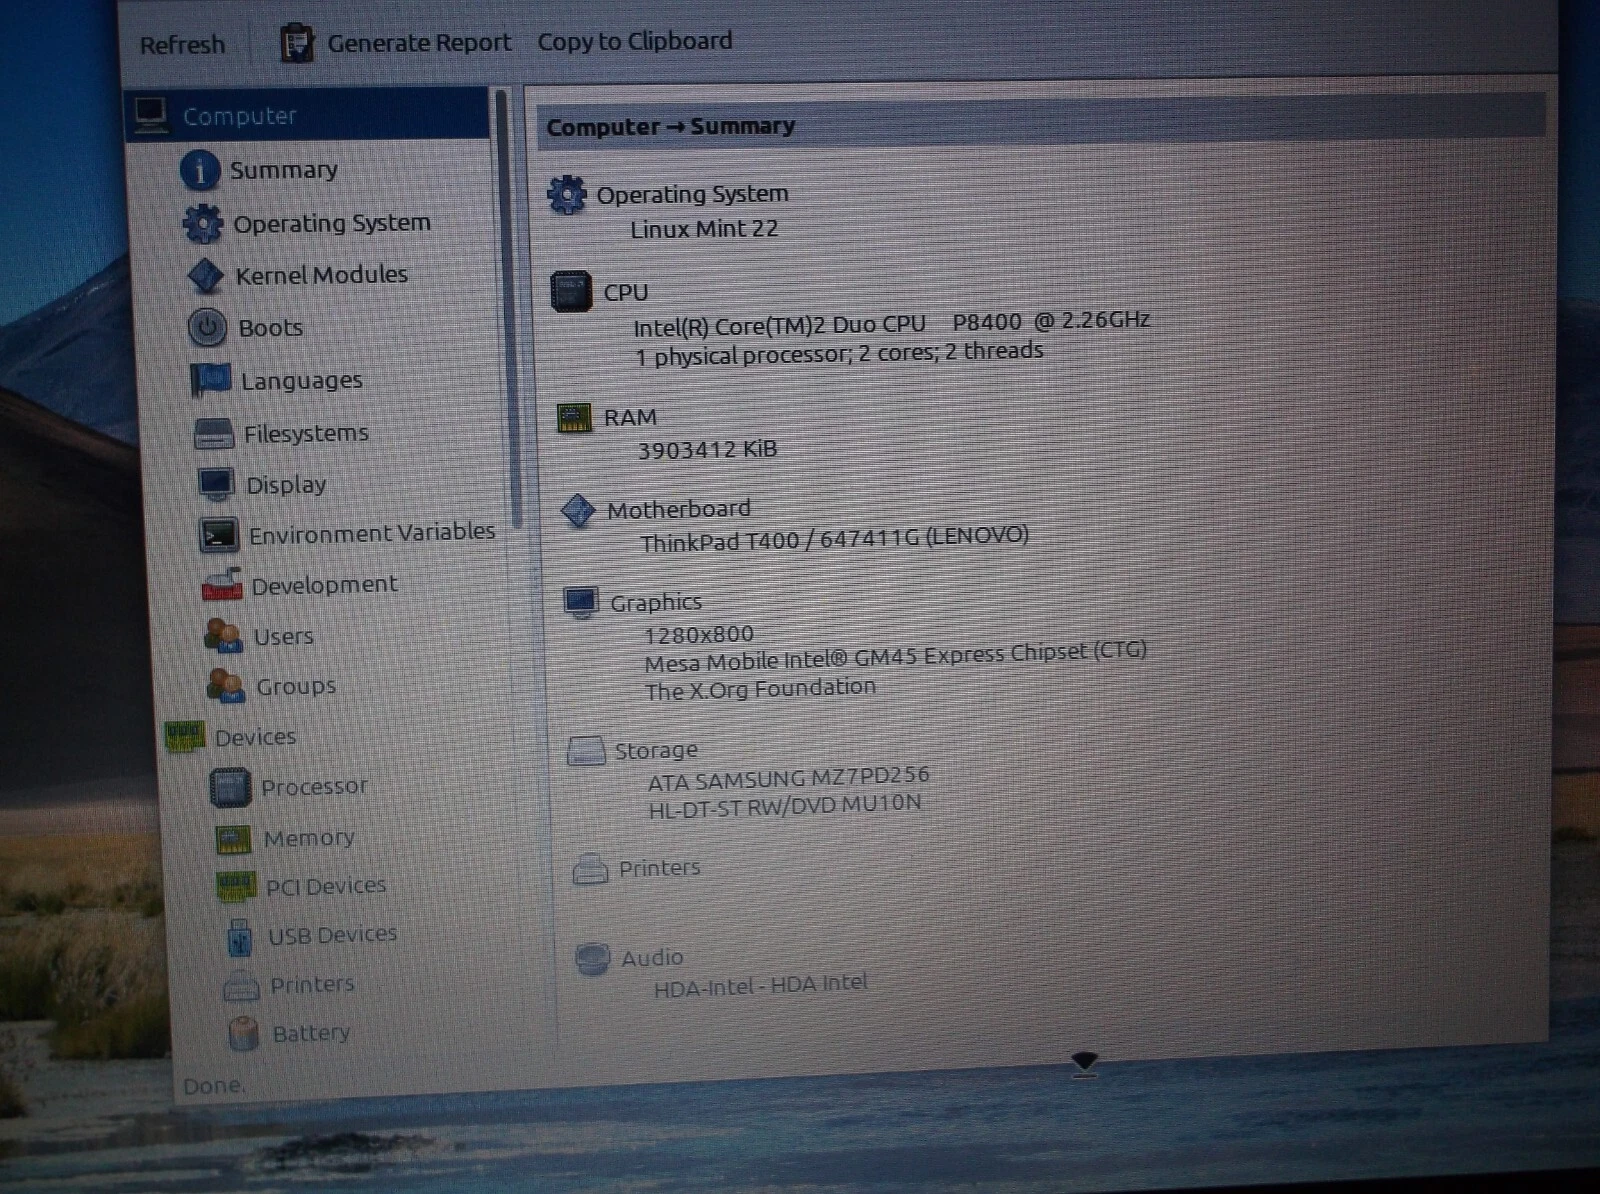Screen dimensions: 1600x1194
Task: Click Operating System gear icon in summary pane
Action: (x=567, y=195)
